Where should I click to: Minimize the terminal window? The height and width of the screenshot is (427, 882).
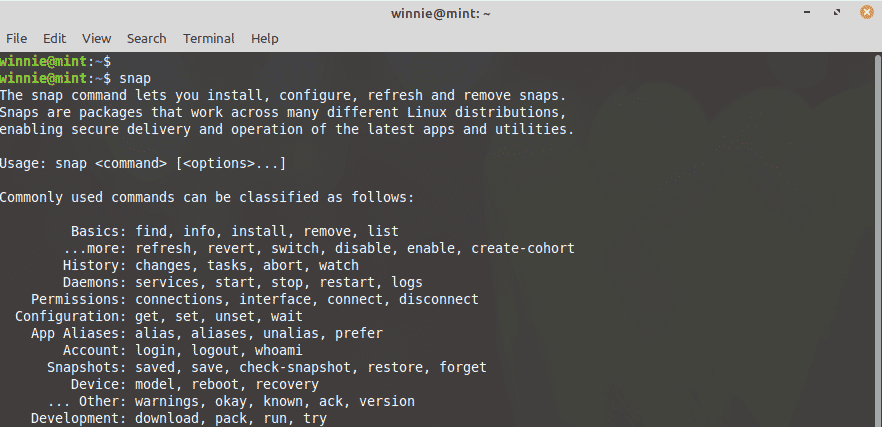coord(807,12)
